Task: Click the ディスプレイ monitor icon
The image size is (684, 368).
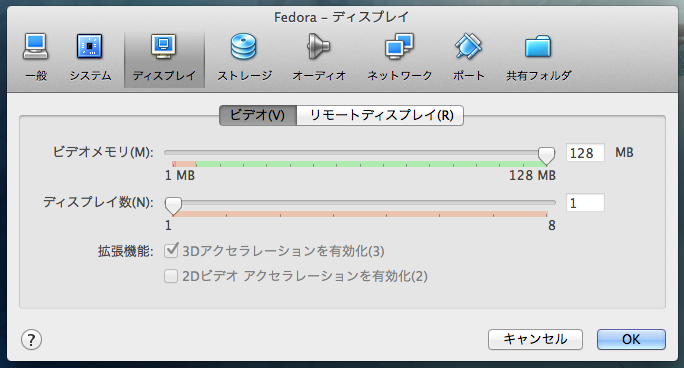Action: point(164,47)
